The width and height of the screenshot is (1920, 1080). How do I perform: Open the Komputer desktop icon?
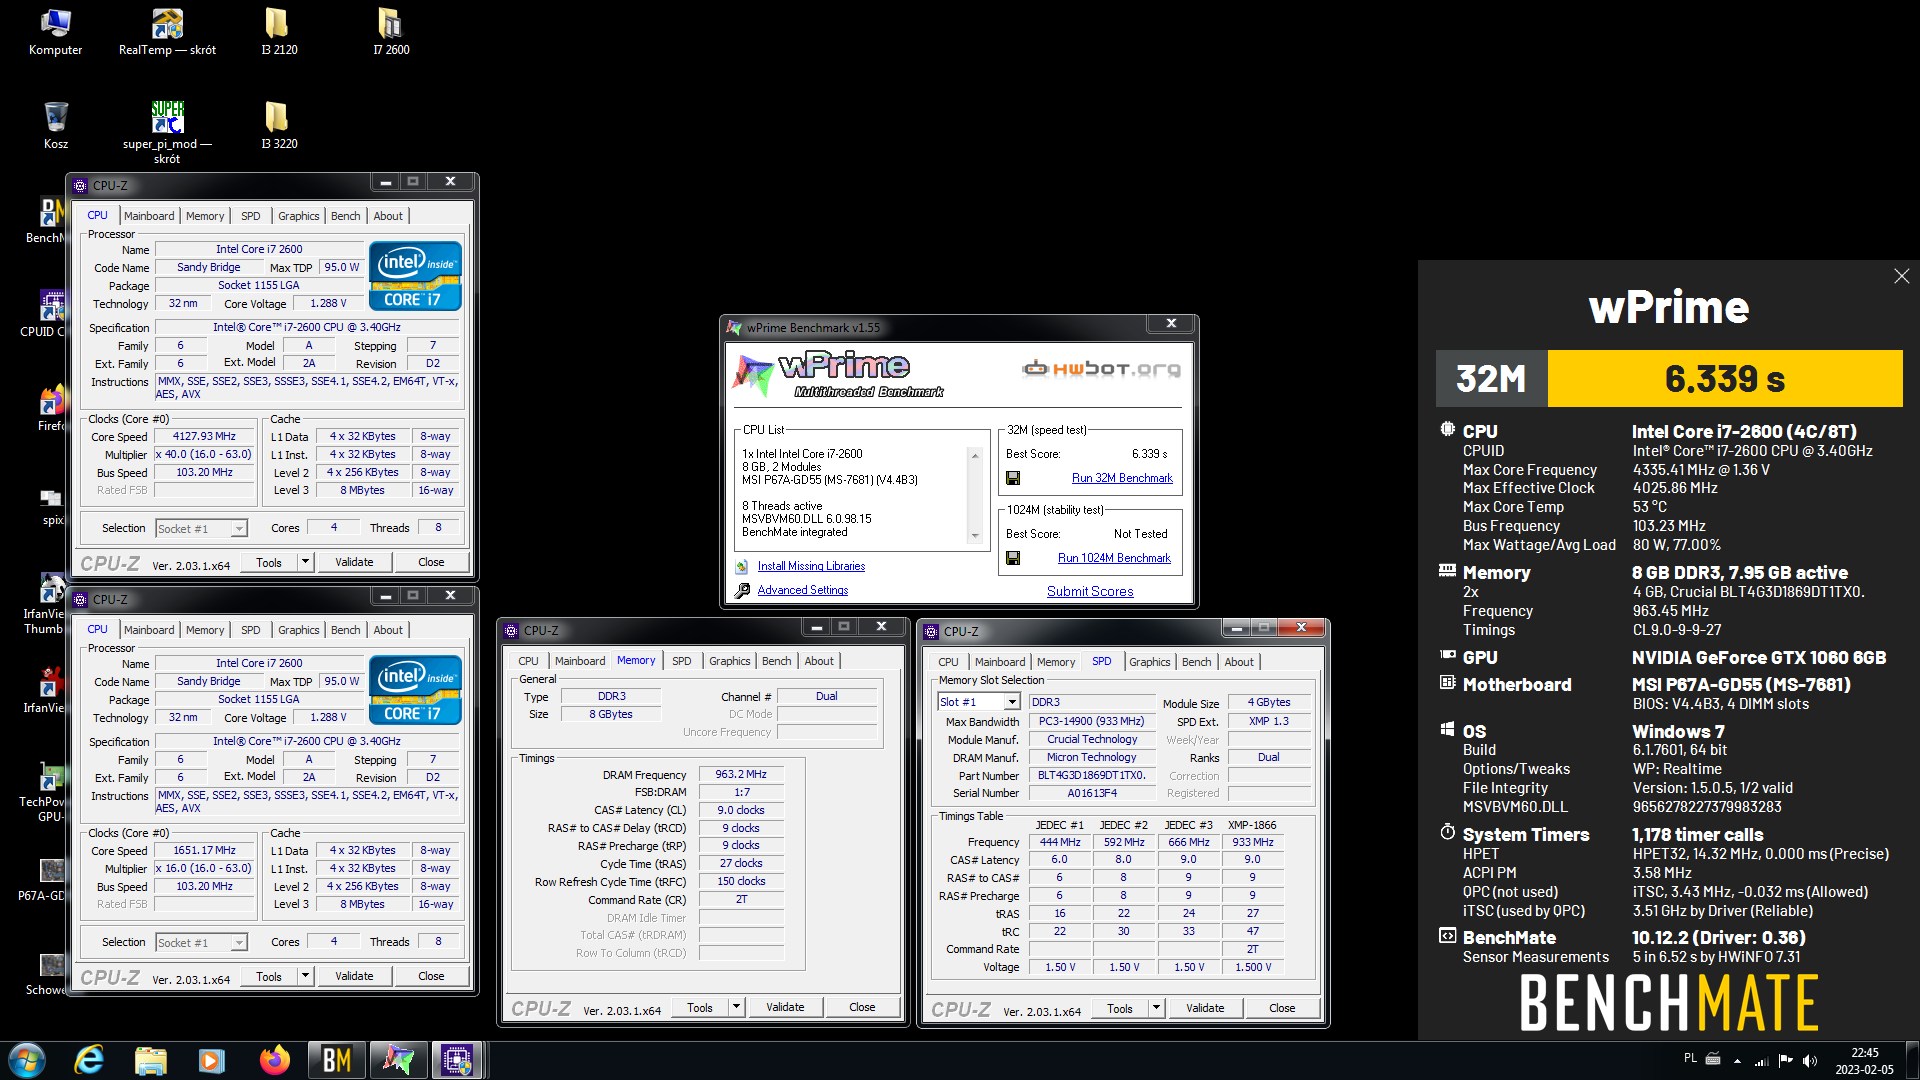[55, 32]
